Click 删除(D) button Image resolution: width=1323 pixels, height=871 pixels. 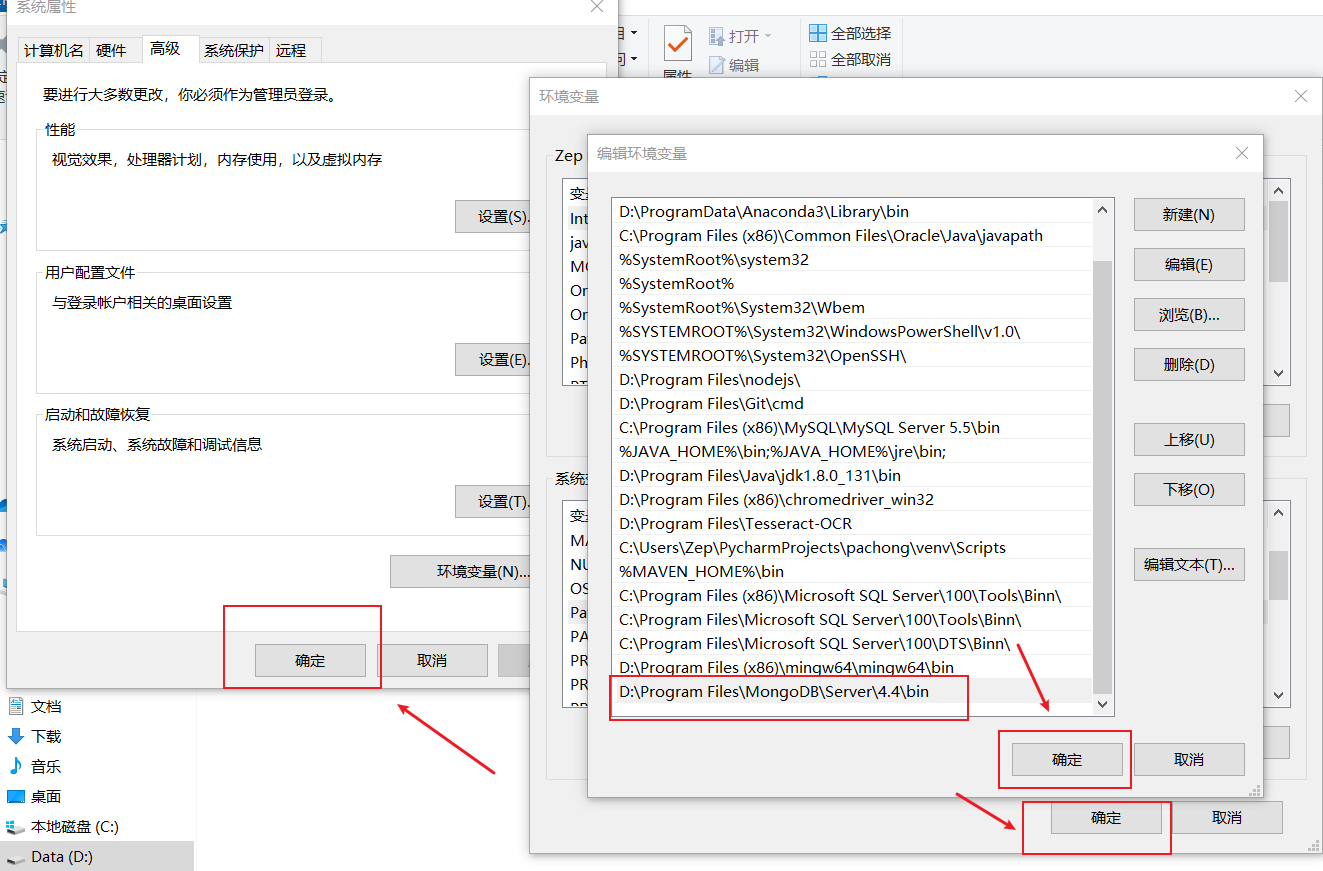point(1189,364)
